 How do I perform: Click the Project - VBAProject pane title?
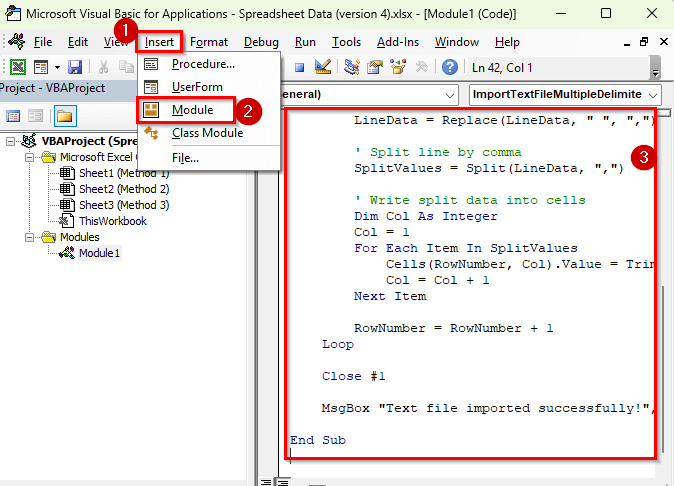coord(52,88)
